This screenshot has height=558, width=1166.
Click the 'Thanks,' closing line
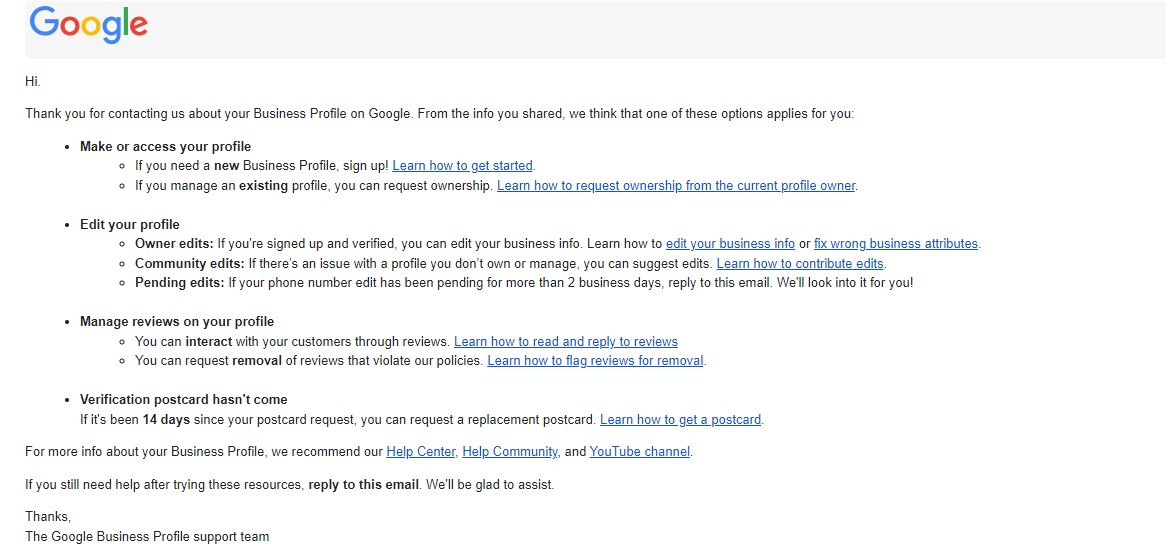(x=48, y=517)
